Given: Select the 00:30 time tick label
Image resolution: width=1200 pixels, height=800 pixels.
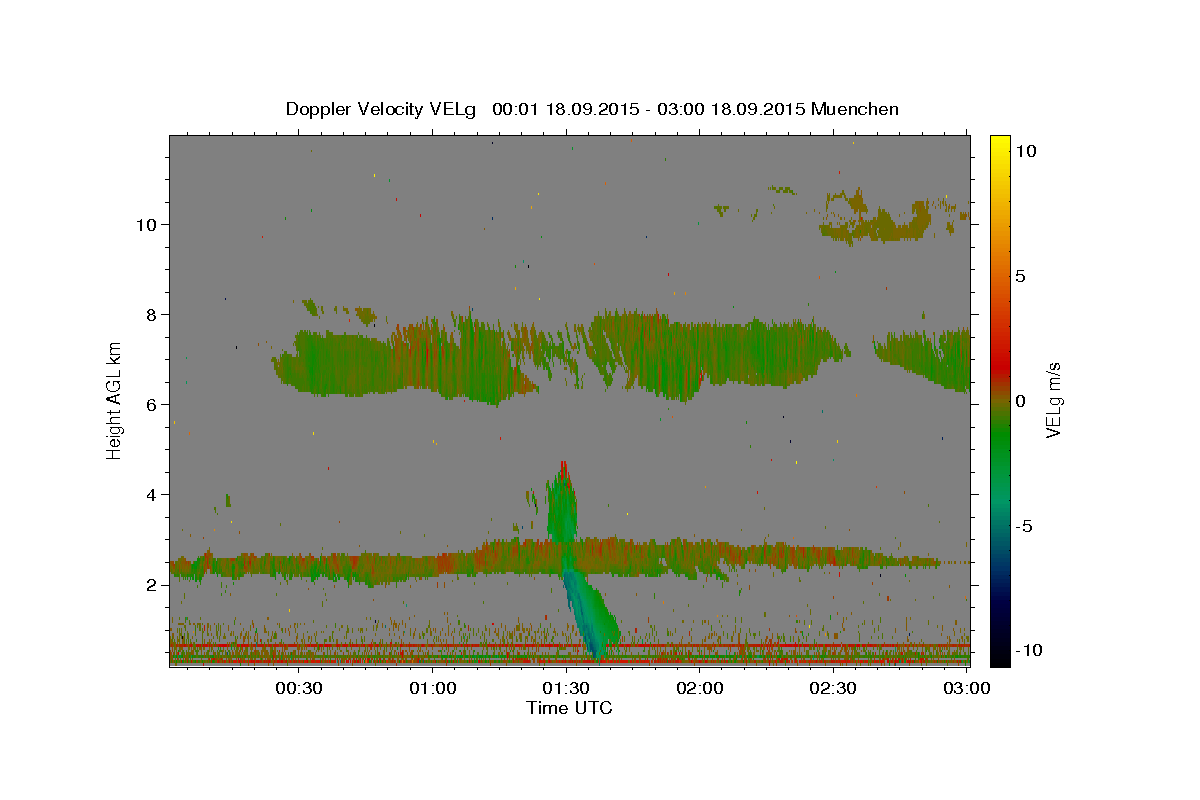Looking at the screenshot, I should point(298,688).
